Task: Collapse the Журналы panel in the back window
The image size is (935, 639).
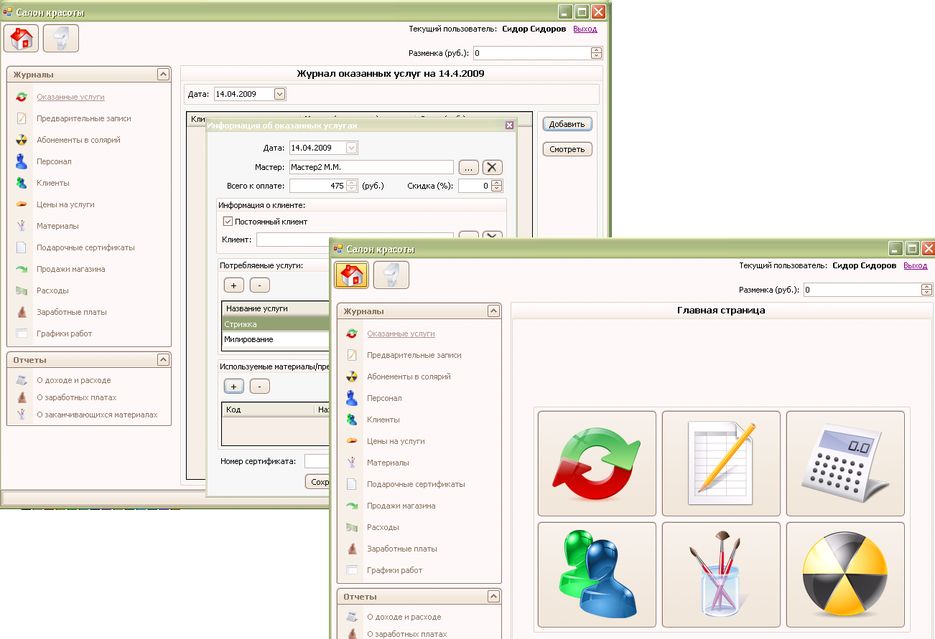Action: pyautogui.click(x=163, y=75)
